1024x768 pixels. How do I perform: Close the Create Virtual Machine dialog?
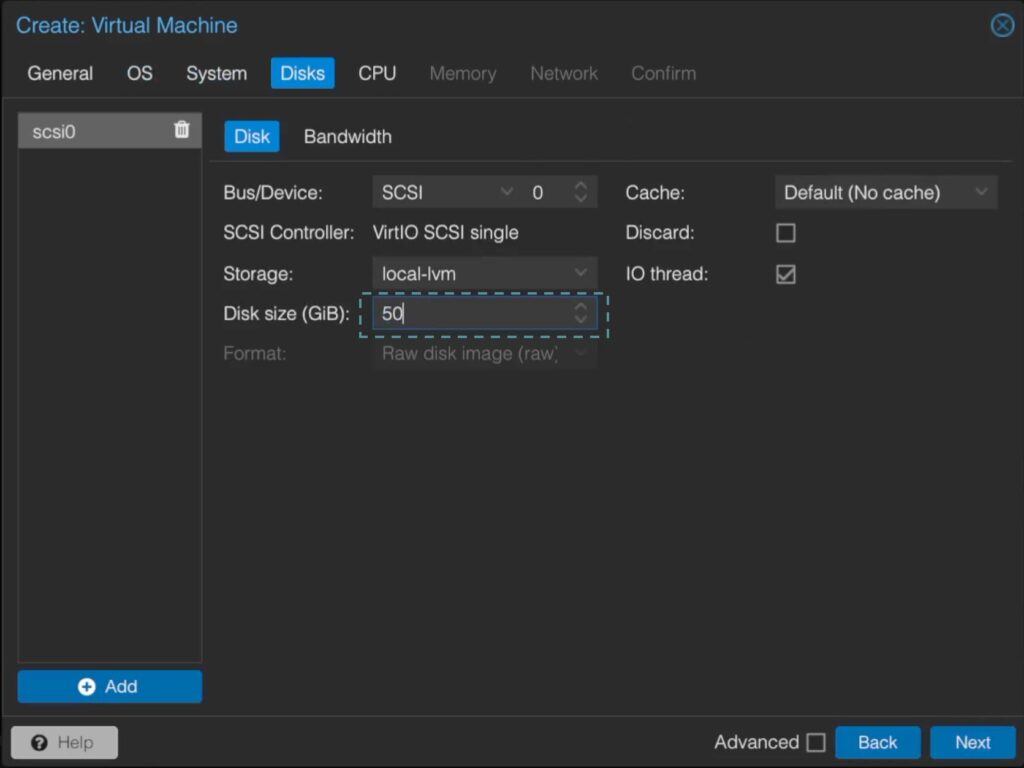(1001, 26)
